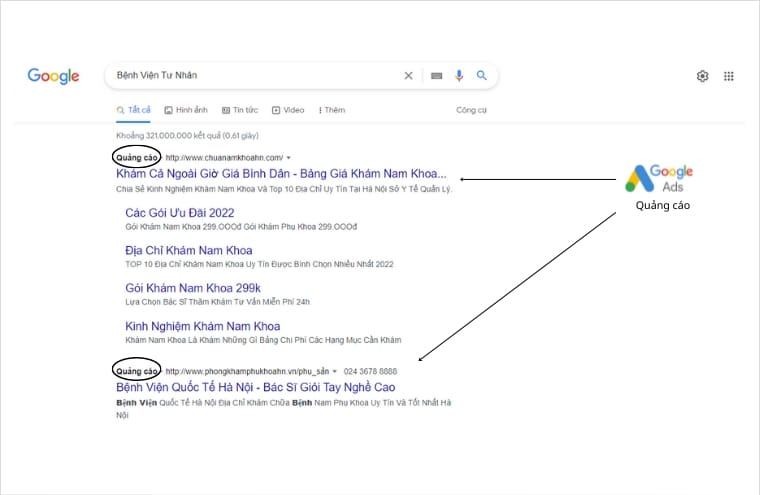Switch to the Tin tức tab
The height and width of the screenshot is (495, 760).
(x=240, y=110)
